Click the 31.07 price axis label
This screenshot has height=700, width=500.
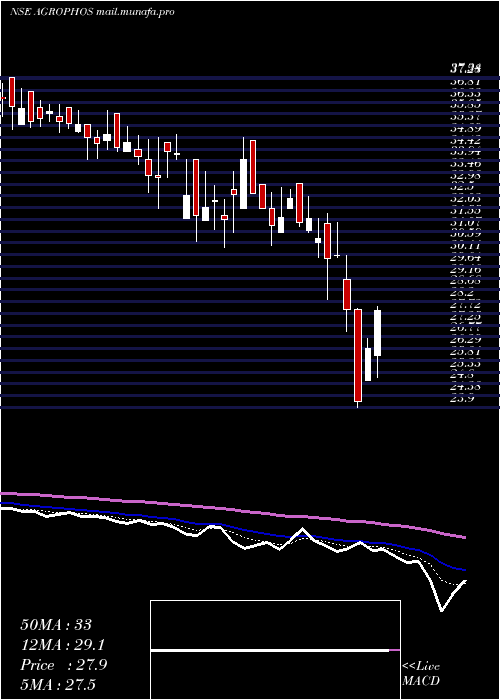point(465,222)
